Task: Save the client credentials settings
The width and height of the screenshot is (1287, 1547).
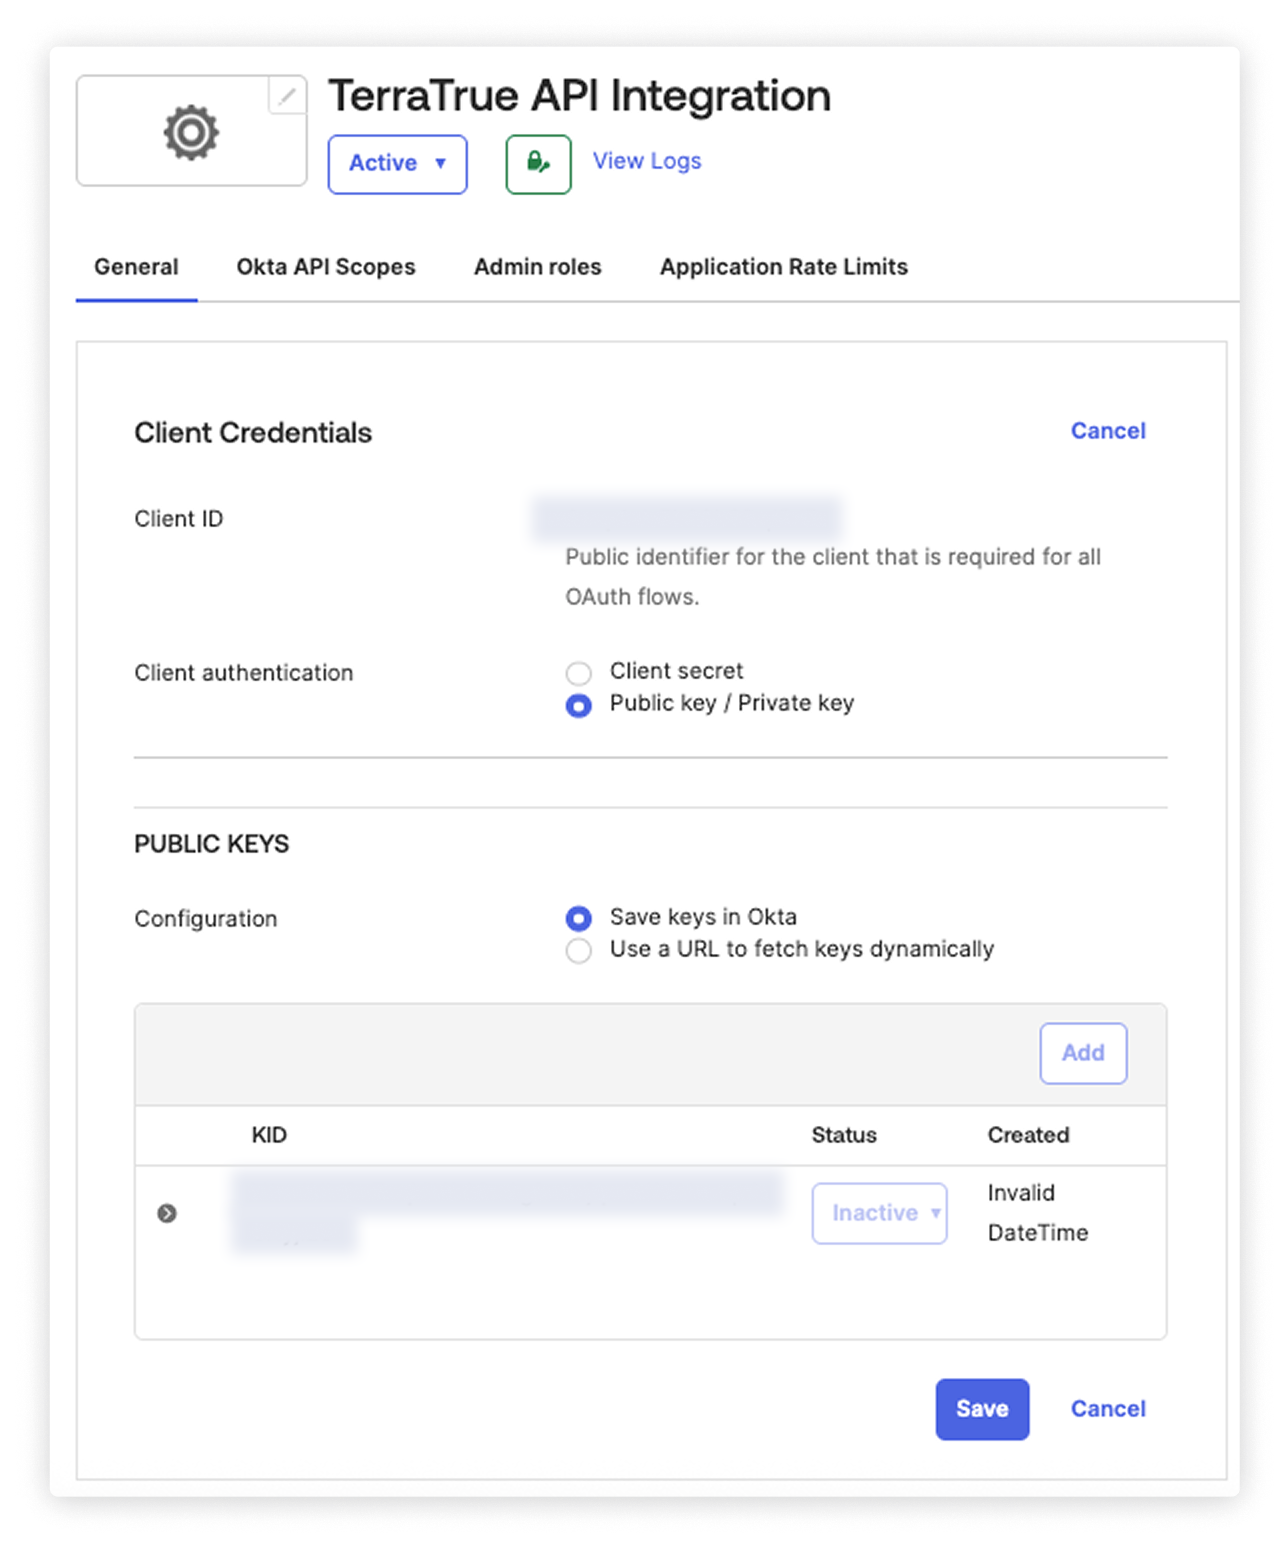Action: click(x=982, y=1409)
